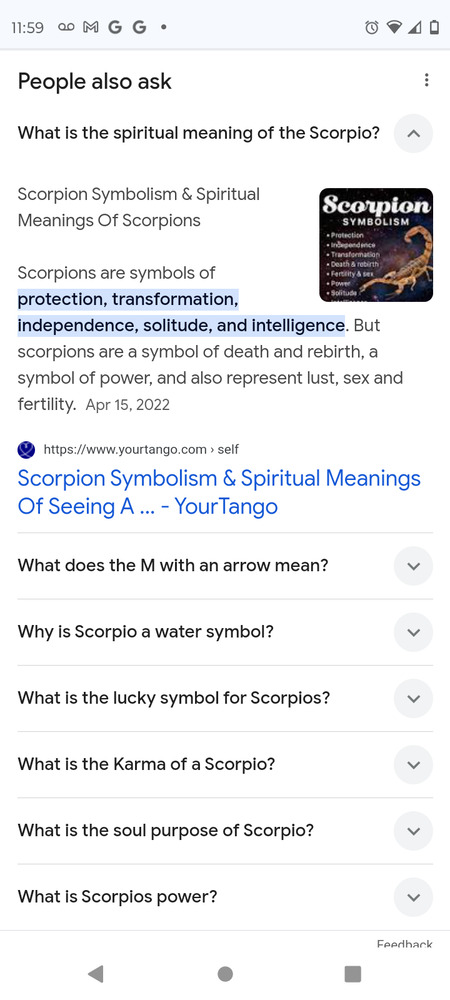450x1000 pixels.
Task: Tap the voicemail icon in status bar
Action: 66,27
